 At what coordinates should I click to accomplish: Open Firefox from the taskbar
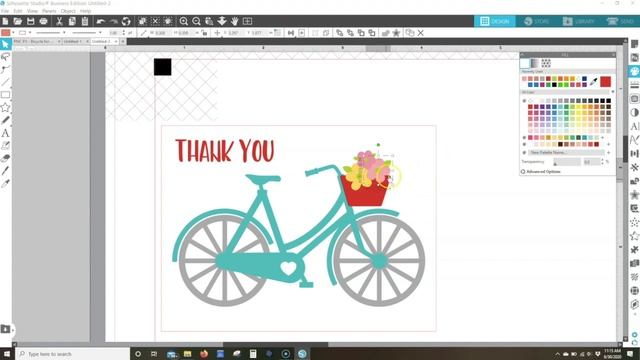[204, 354]
